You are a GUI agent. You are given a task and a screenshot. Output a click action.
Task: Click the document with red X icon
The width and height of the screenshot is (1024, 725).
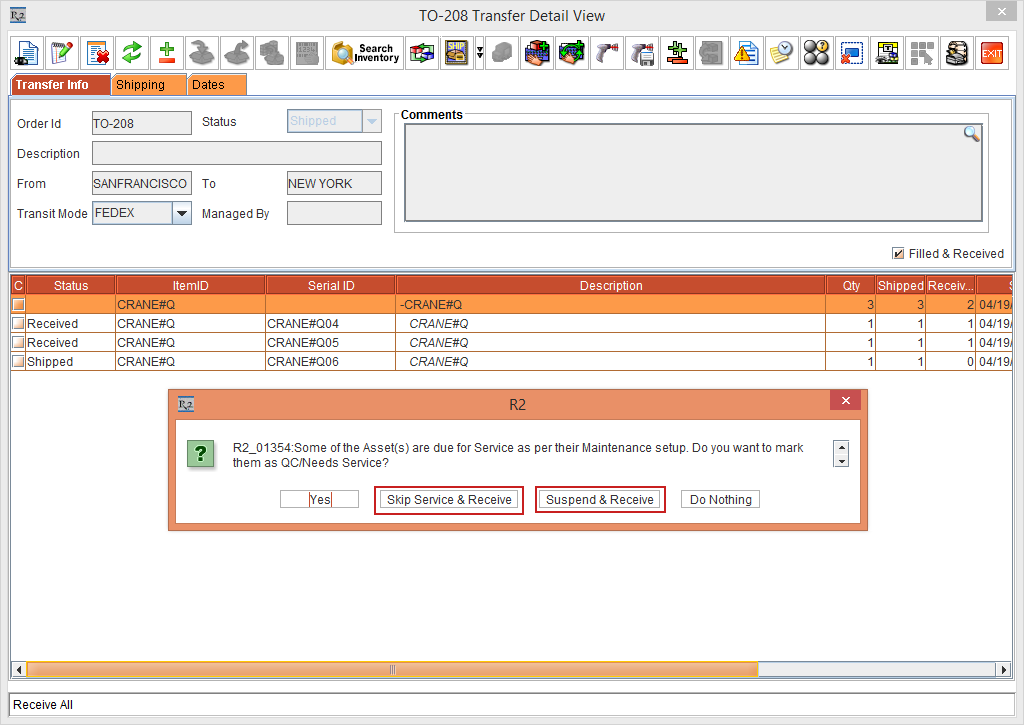coord(96,53)
